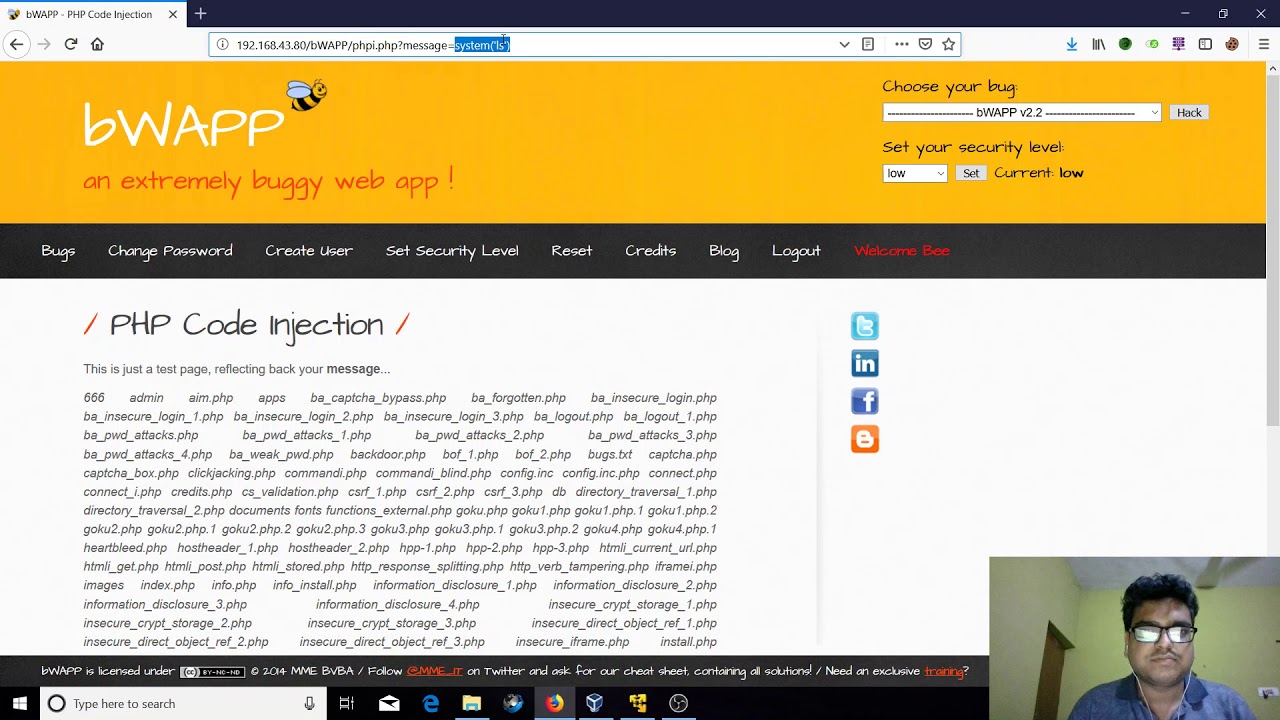
Task: Click the Welcome Bee text
Action: (x=902, y=251)
